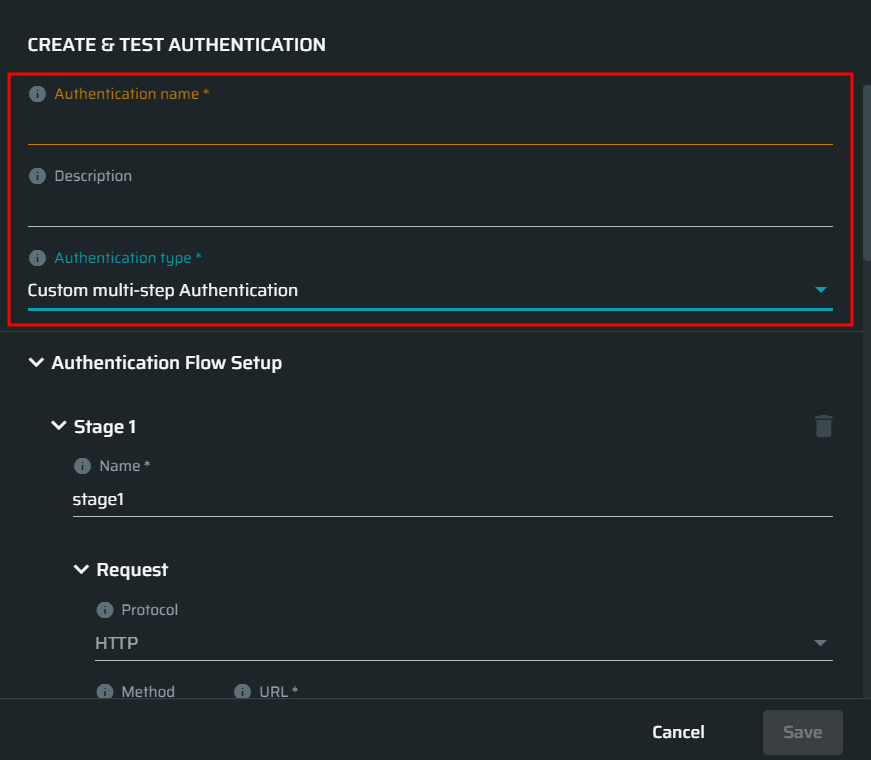Click the stage1 Name text field
The image size is (871, 760).
tap(453, 499)
